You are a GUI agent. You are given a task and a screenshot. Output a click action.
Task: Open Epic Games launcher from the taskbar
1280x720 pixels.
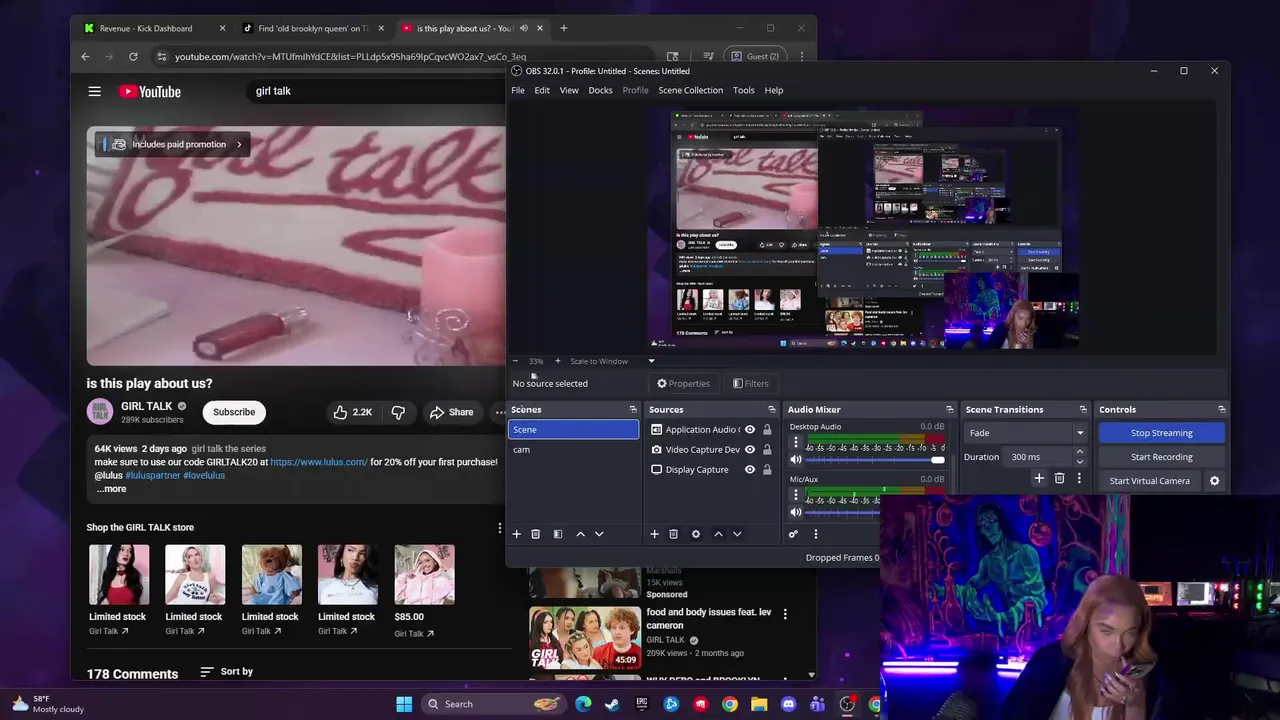pyautogui.click(x=642, y=704)
